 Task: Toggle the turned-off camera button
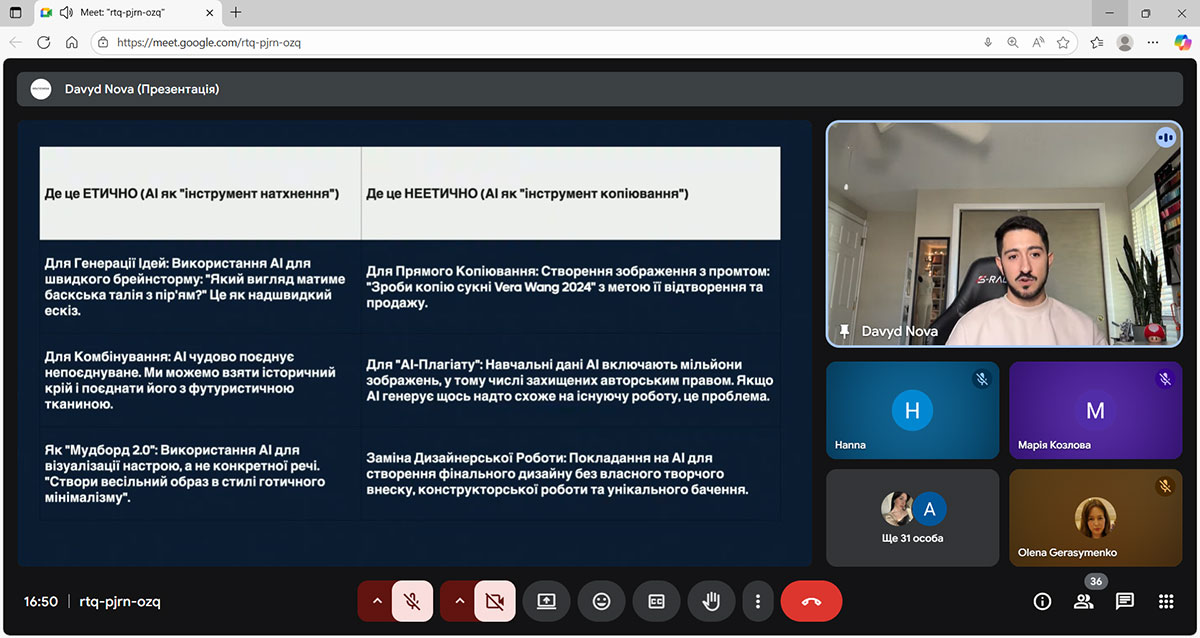pyautogui.click(x=494, y=601)
